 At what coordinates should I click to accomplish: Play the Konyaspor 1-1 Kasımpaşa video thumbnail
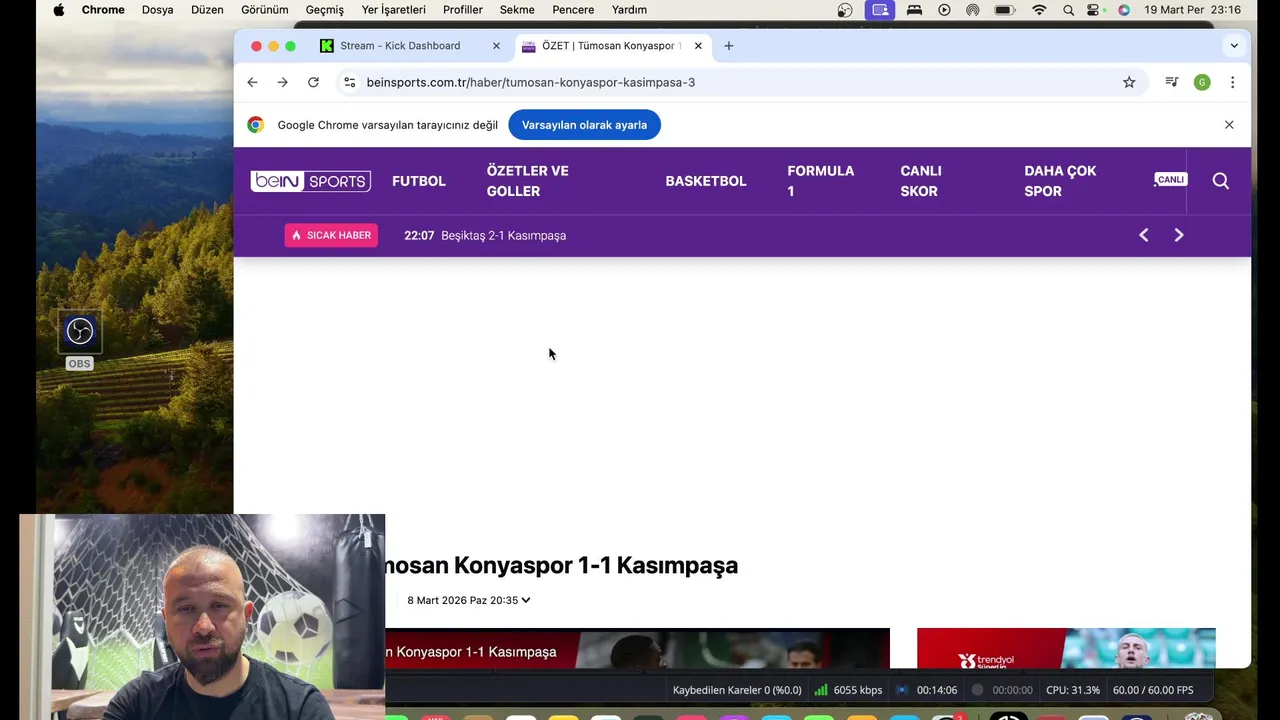[x=637, y=648]
